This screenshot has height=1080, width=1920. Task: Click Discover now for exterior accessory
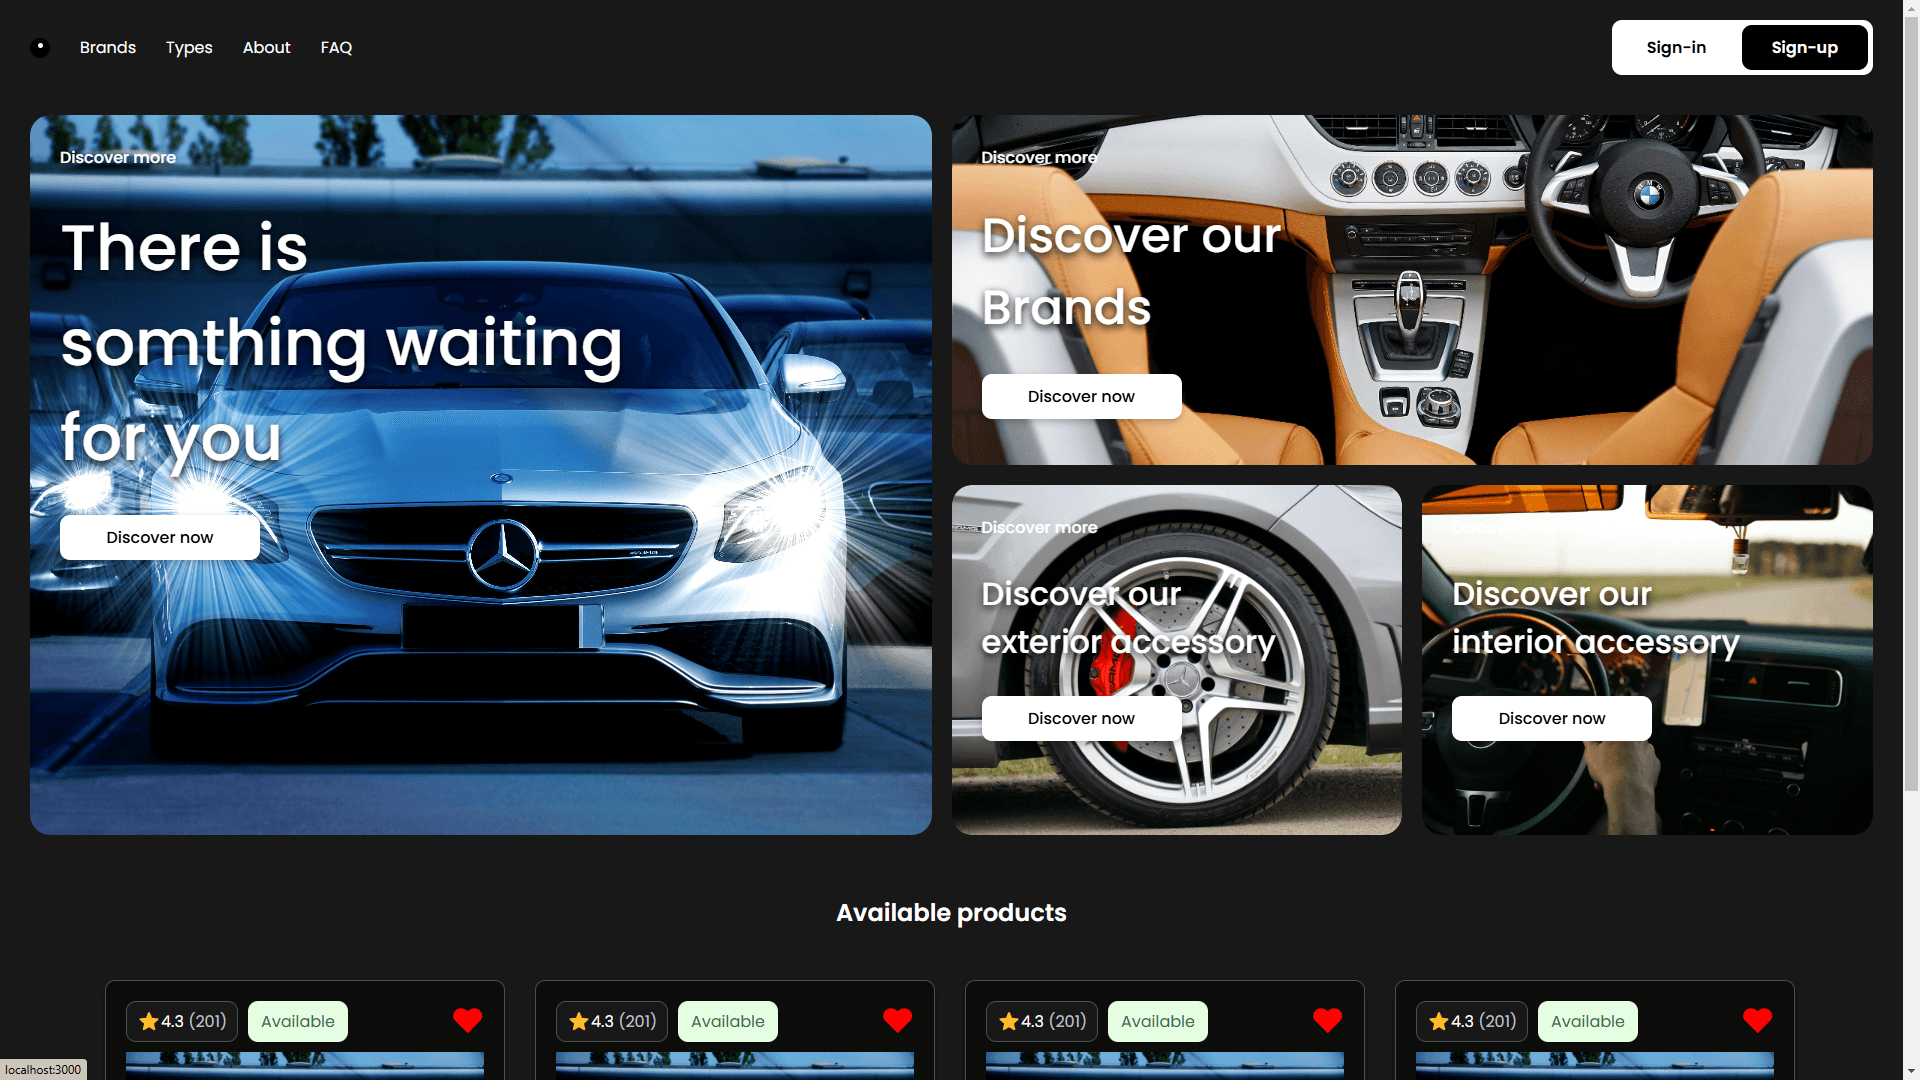pyautogui.click(x=1081, y=718)
